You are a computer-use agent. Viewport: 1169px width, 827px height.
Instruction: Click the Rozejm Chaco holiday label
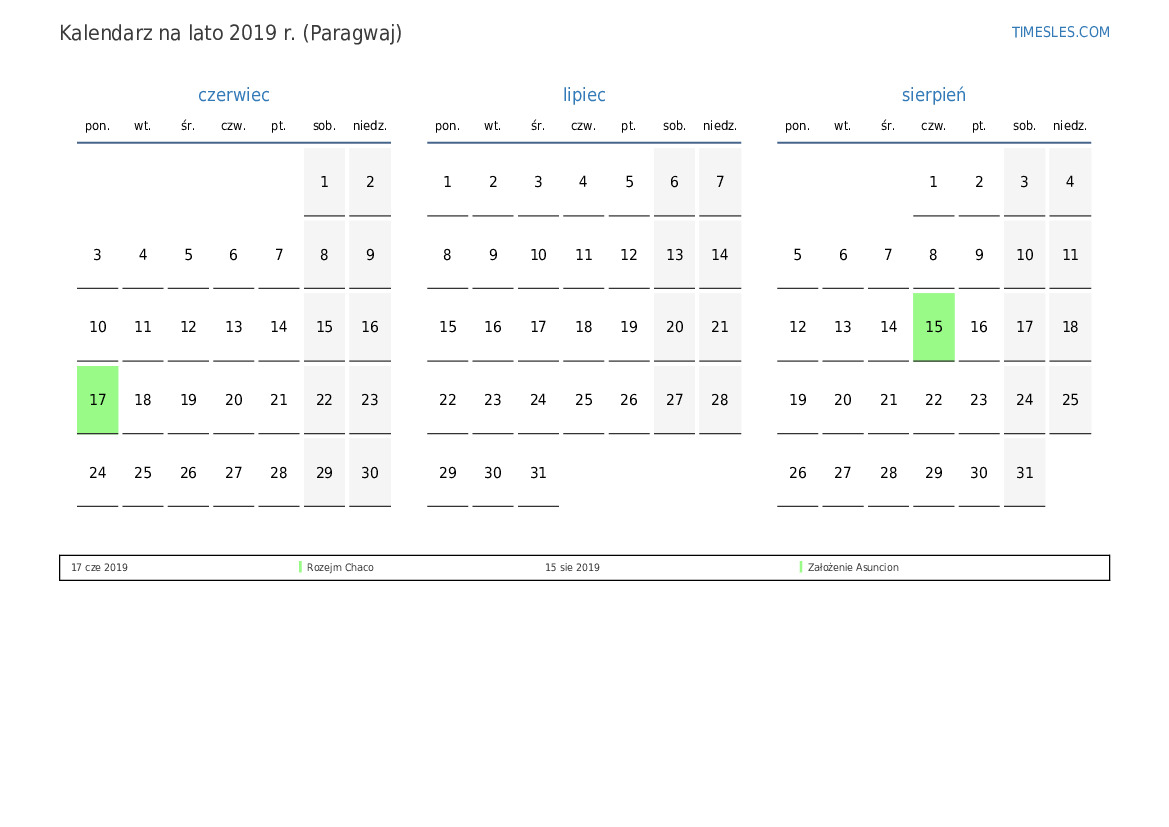pos(340,568)
